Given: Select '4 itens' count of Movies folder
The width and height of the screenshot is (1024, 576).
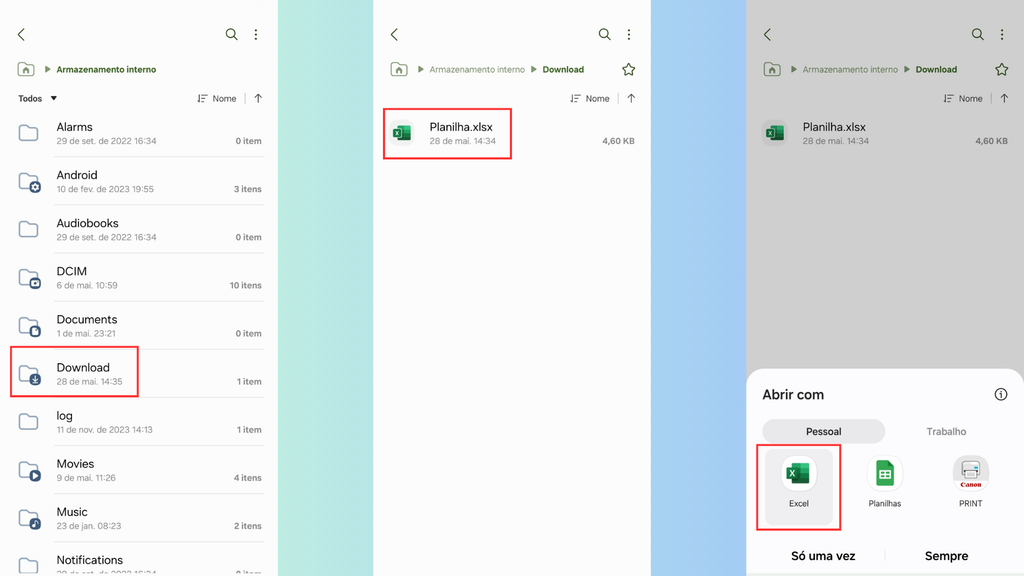Looking at the screenshot, I should 248,478.
